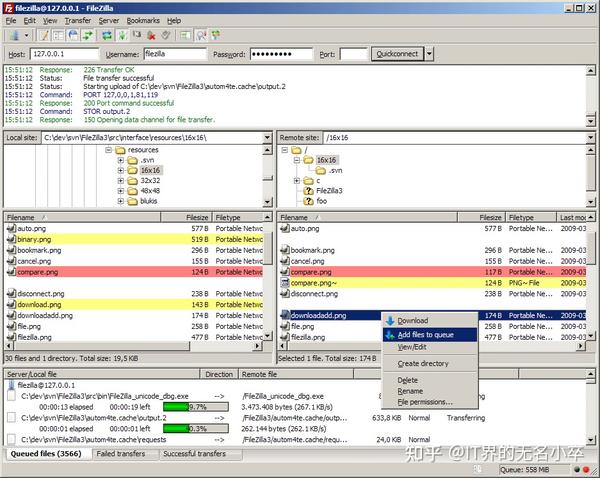The height and width of the screenshot is (478, 600).
Task: Sort local list by Filesize column header
Action: 186,217
